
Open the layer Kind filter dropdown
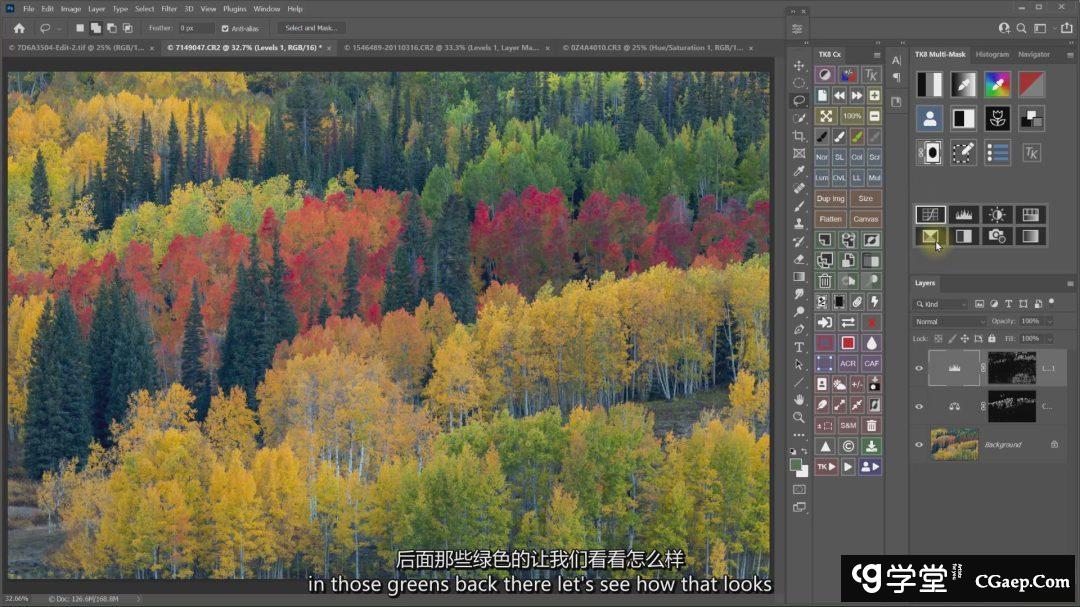pos(941,304)
